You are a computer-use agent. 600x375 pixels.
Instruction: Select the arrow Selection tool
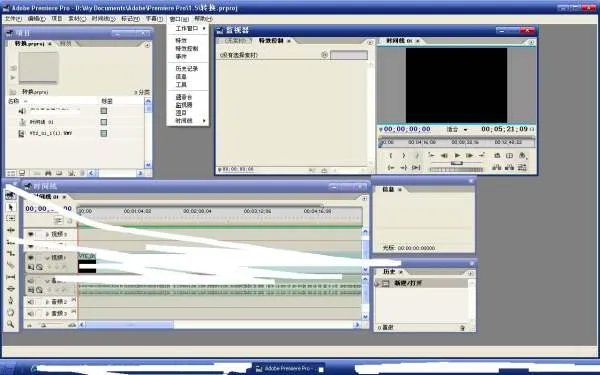(x=10, y=207)
